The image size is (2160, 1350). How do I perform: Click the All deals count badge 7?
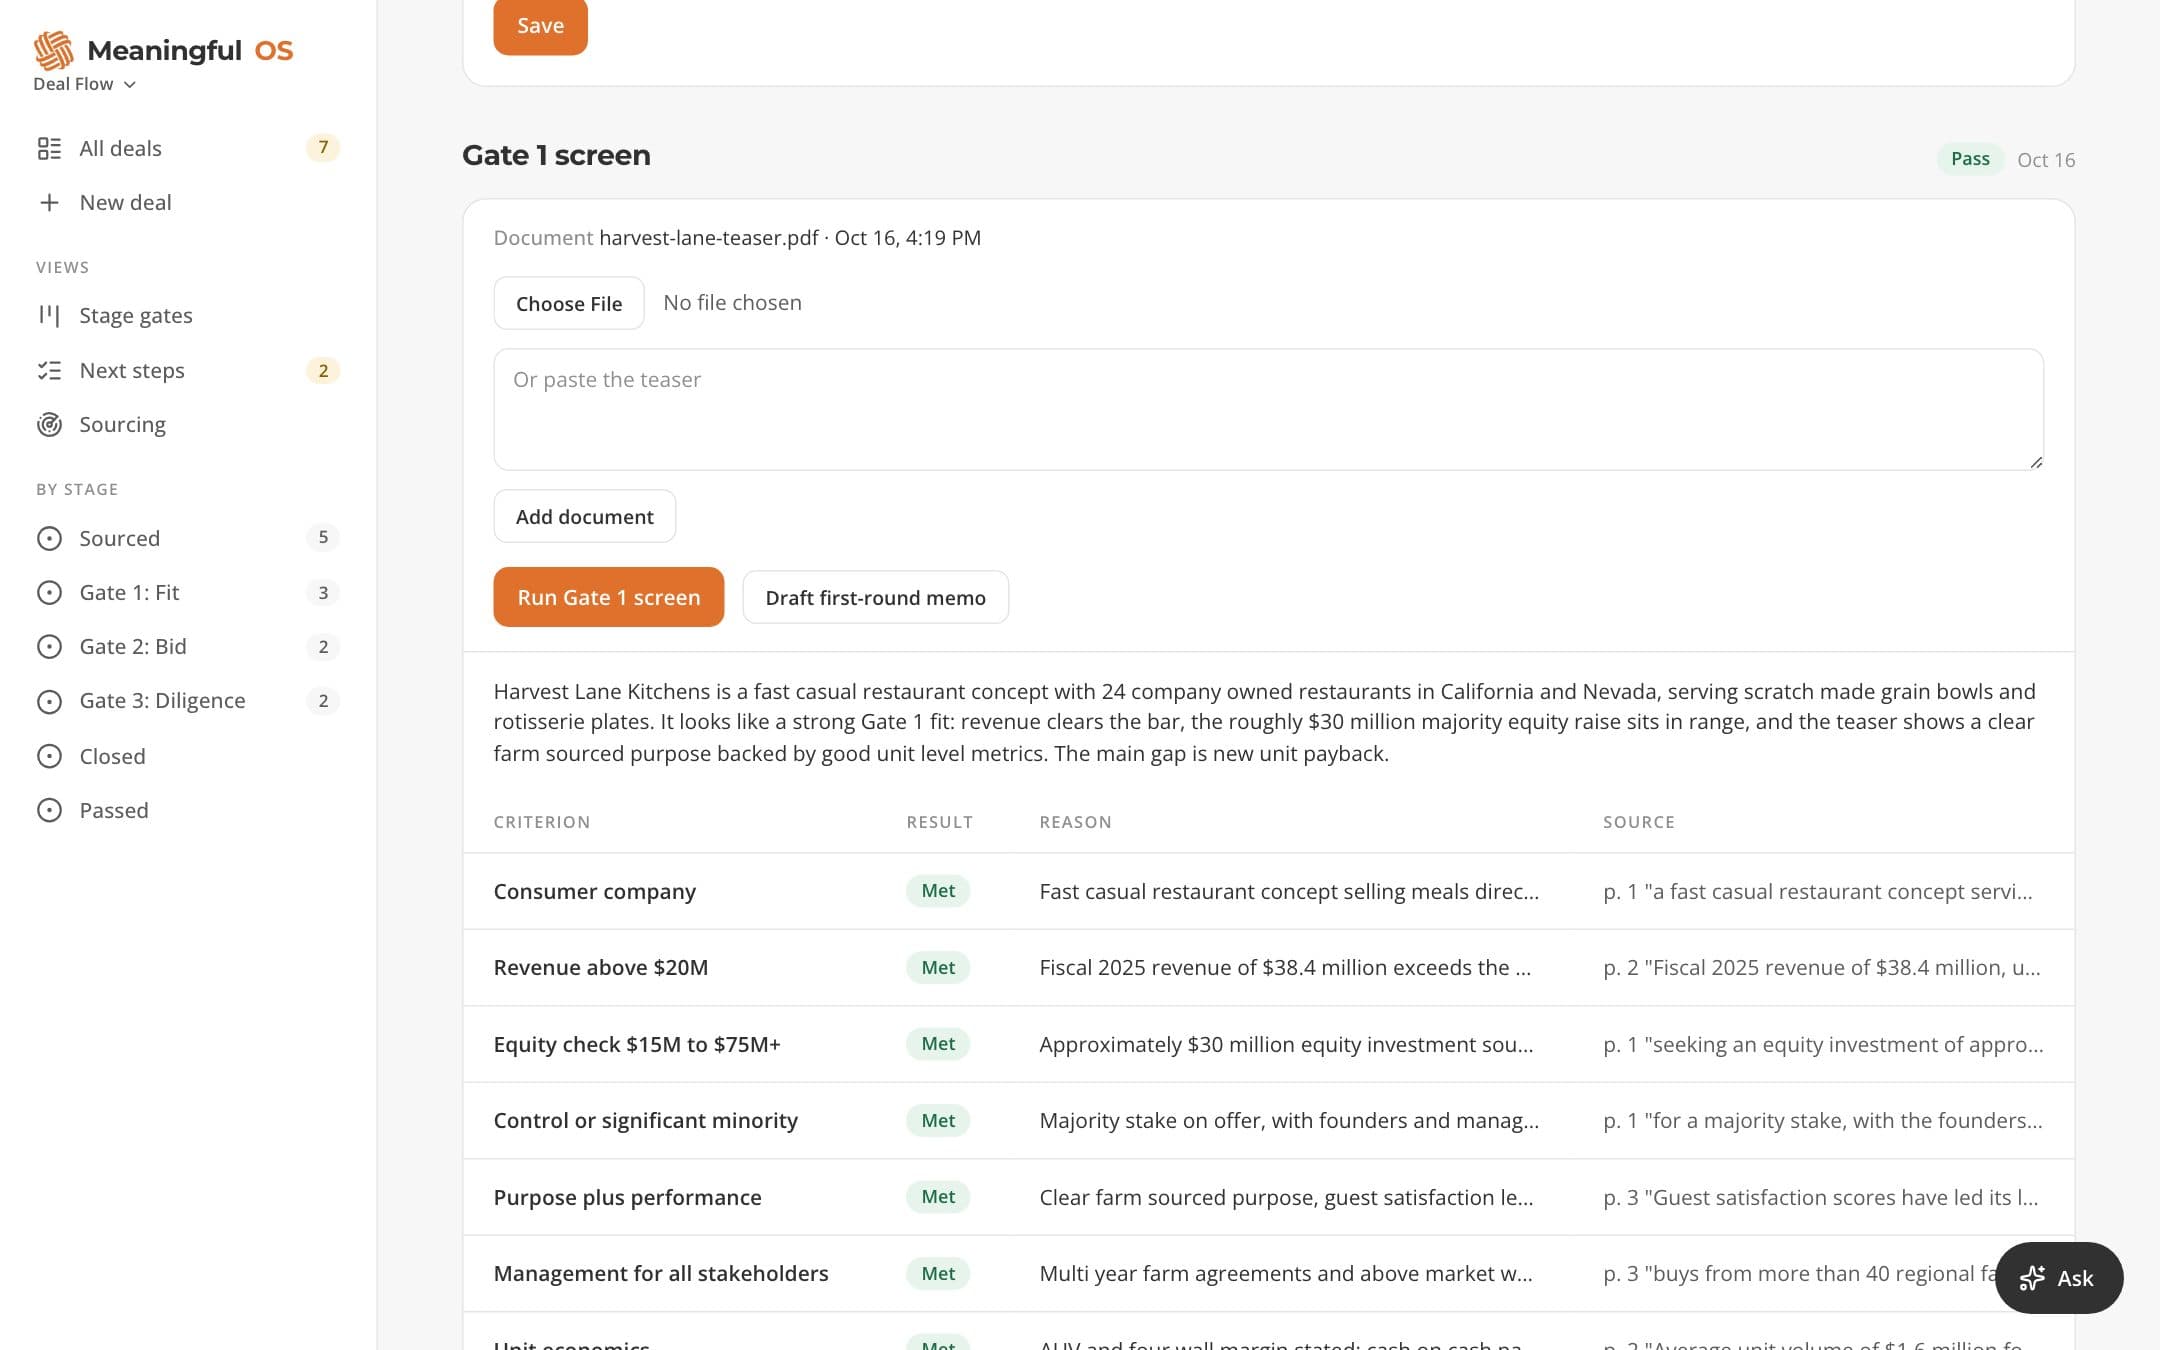point(323,148)
